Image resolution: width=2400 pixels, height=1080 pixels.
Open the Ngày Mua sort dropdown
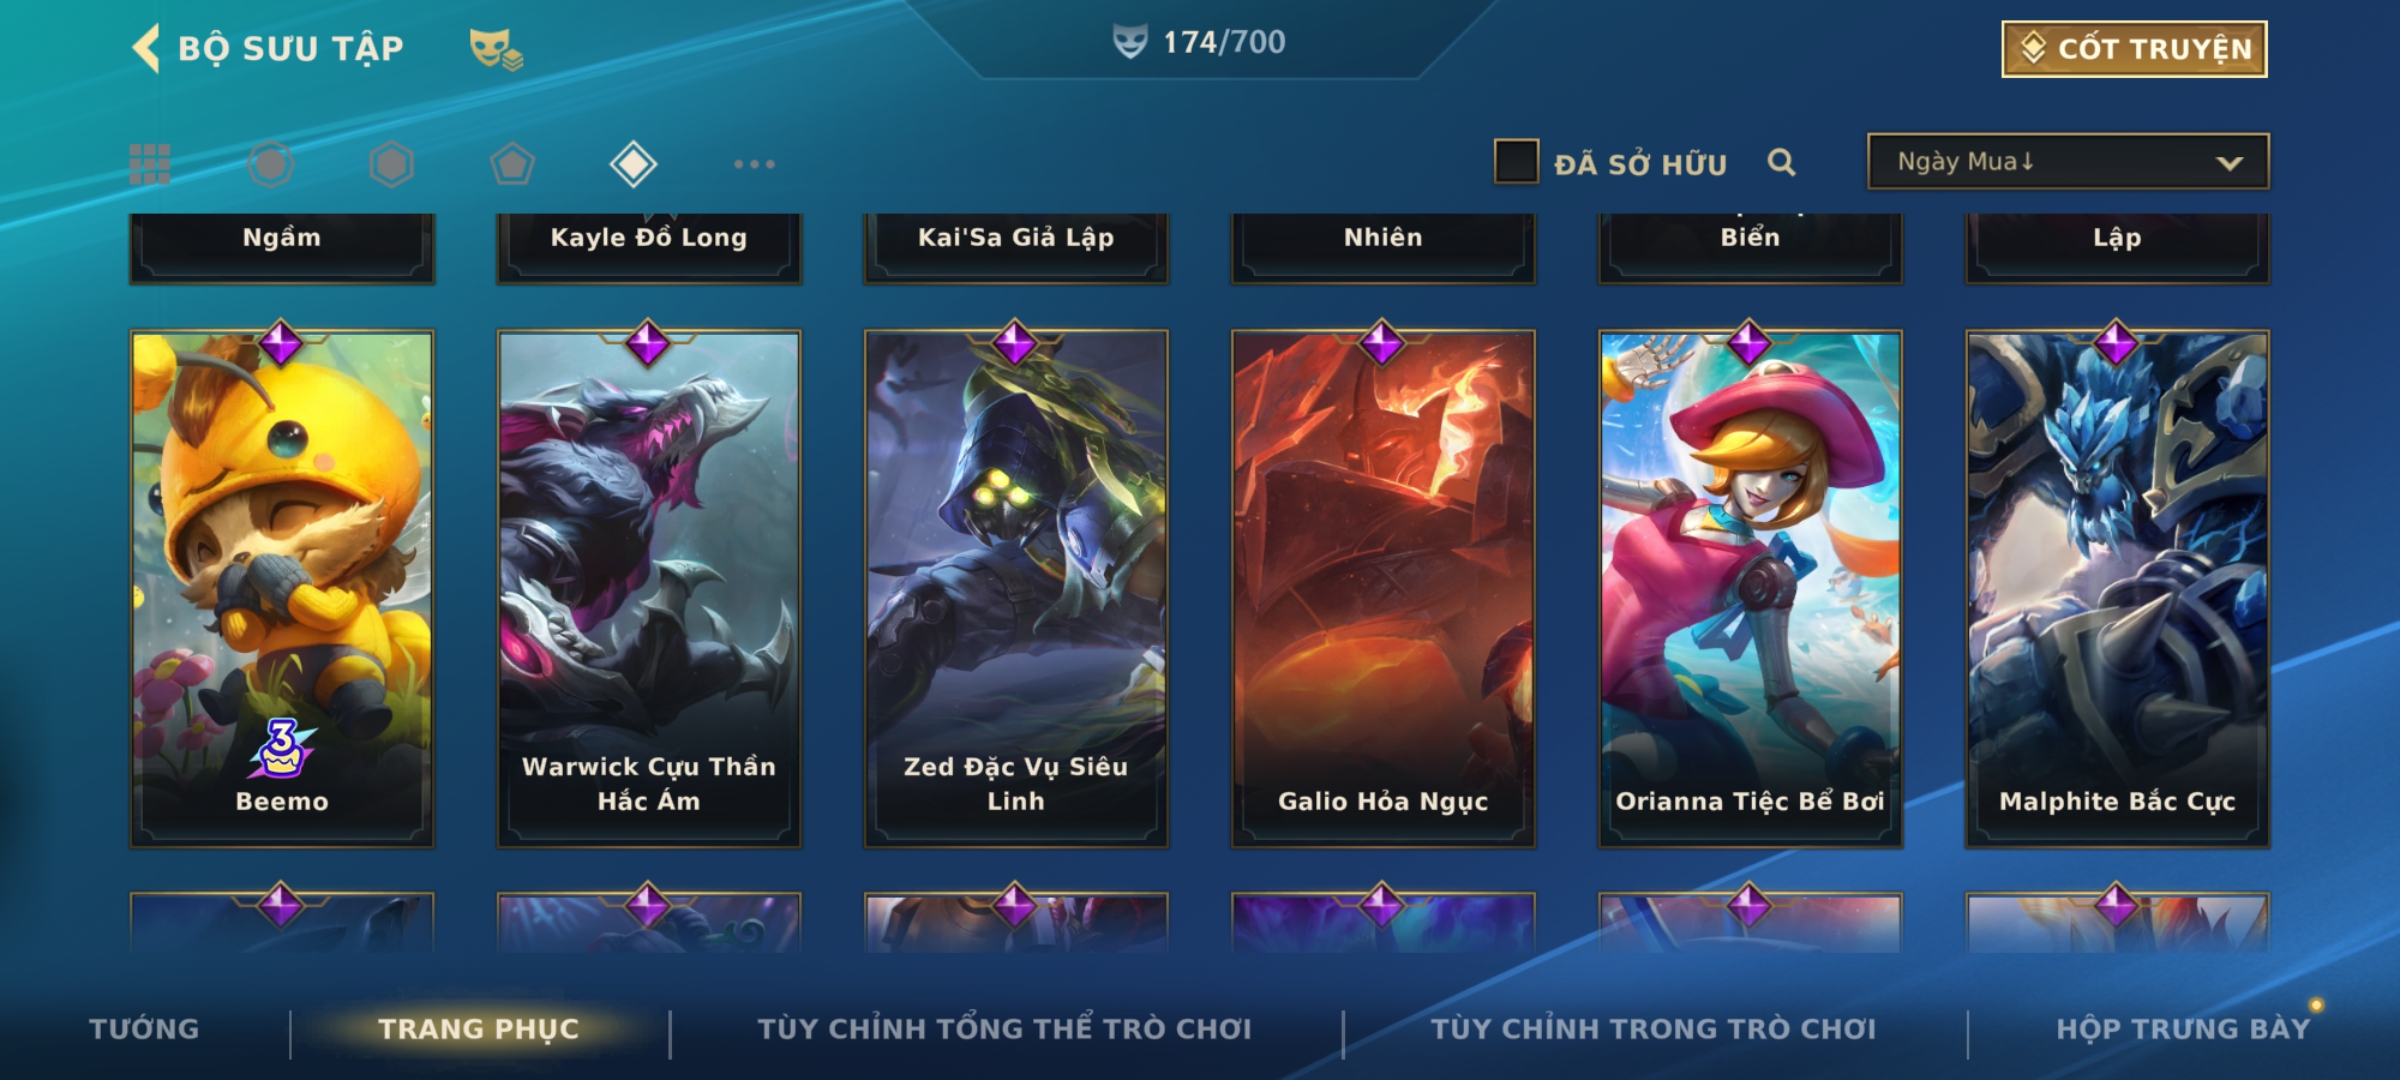(x=2068, y=162)
